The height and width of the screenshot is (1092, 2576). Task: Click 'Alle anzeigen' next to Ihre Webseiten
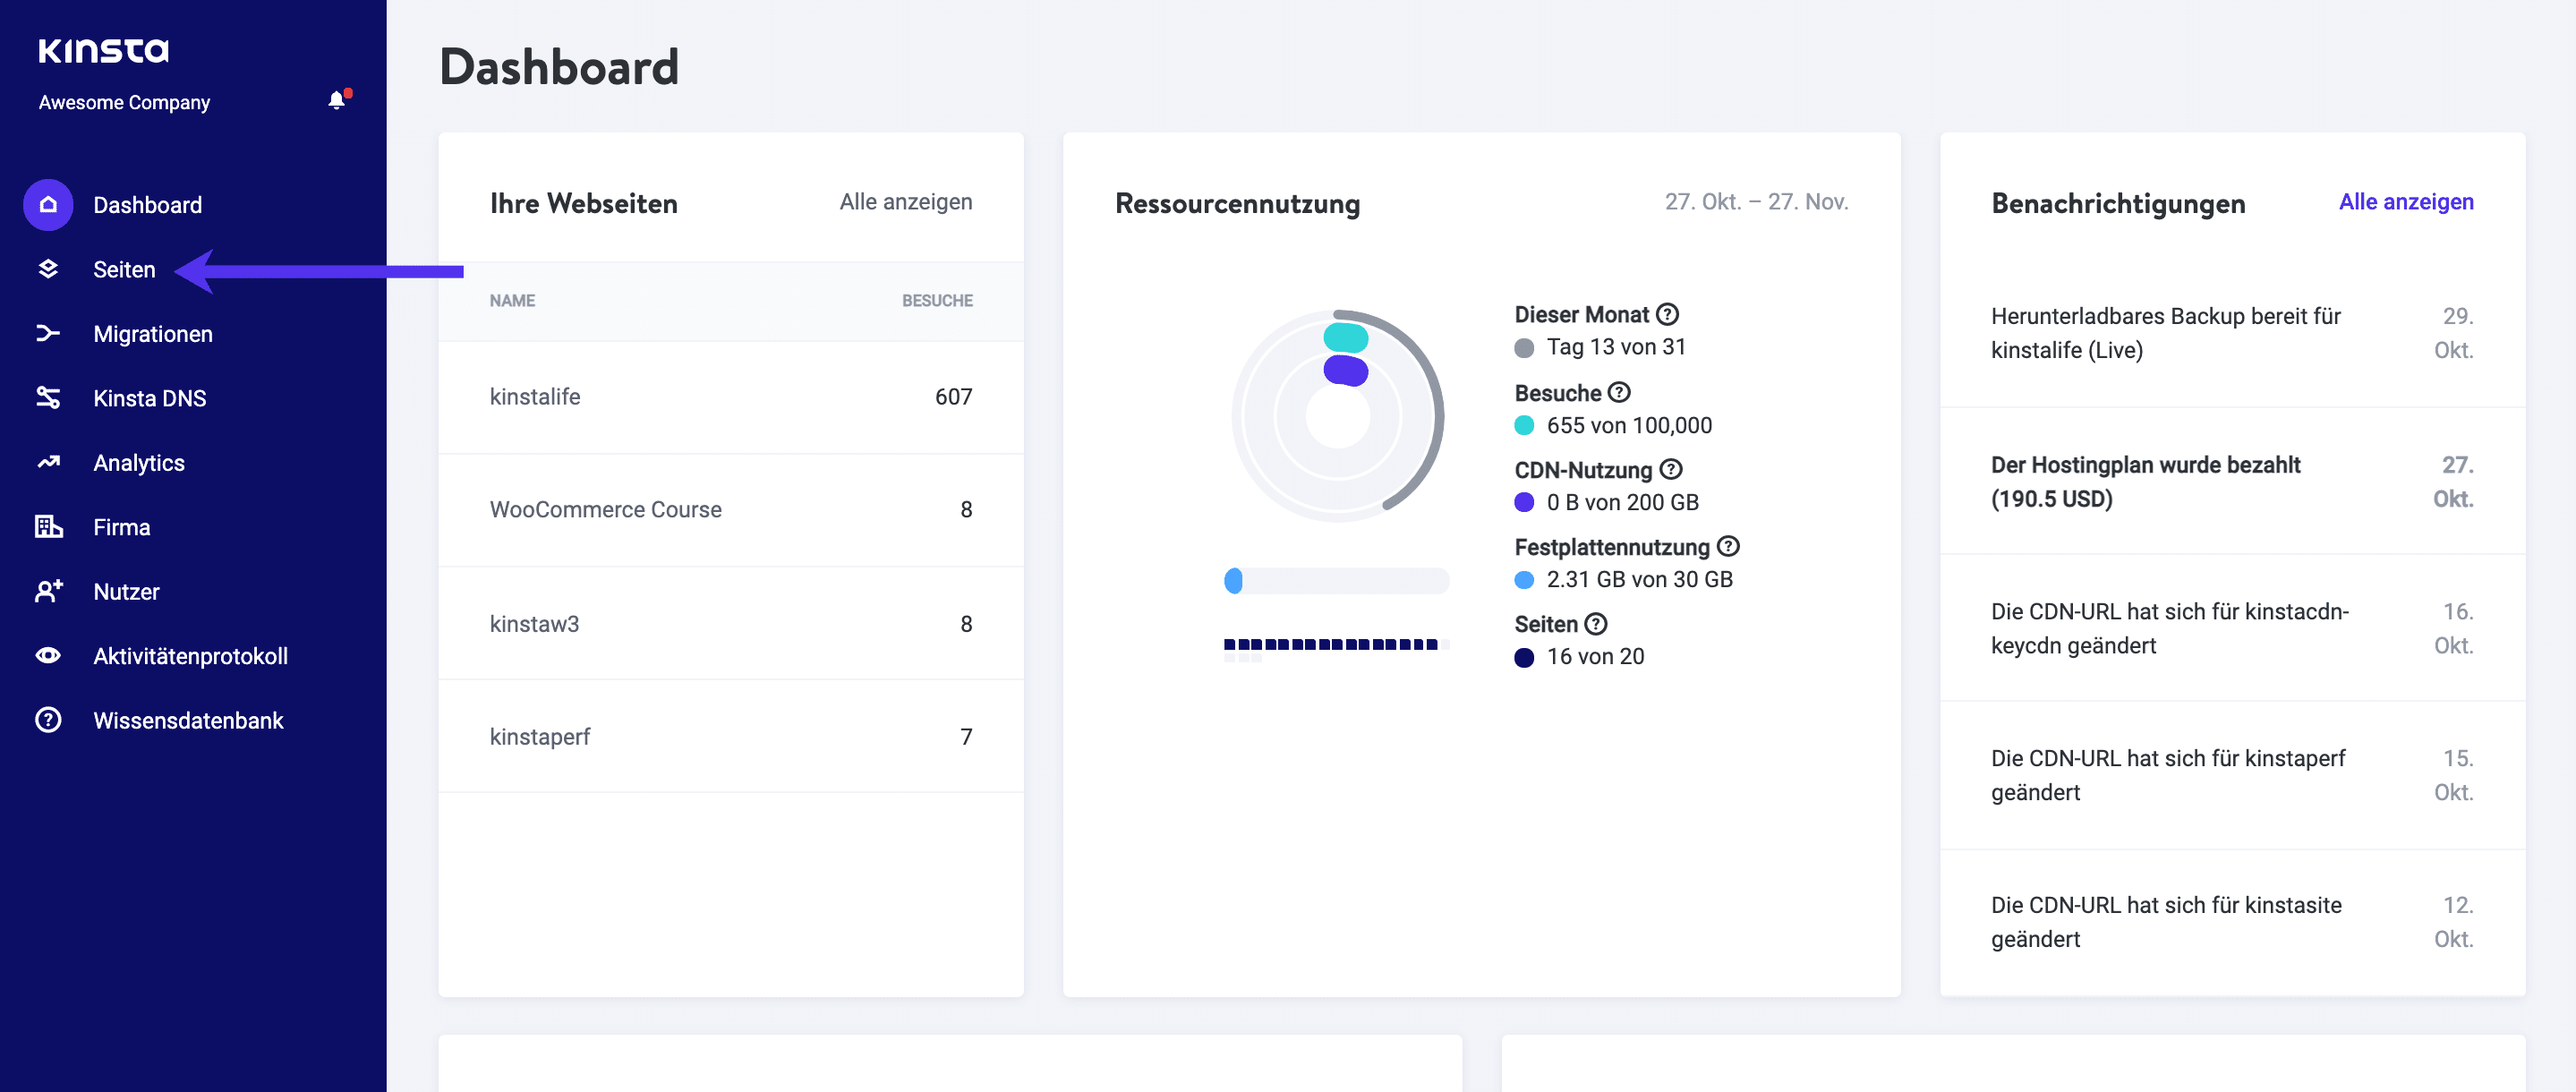905,201
